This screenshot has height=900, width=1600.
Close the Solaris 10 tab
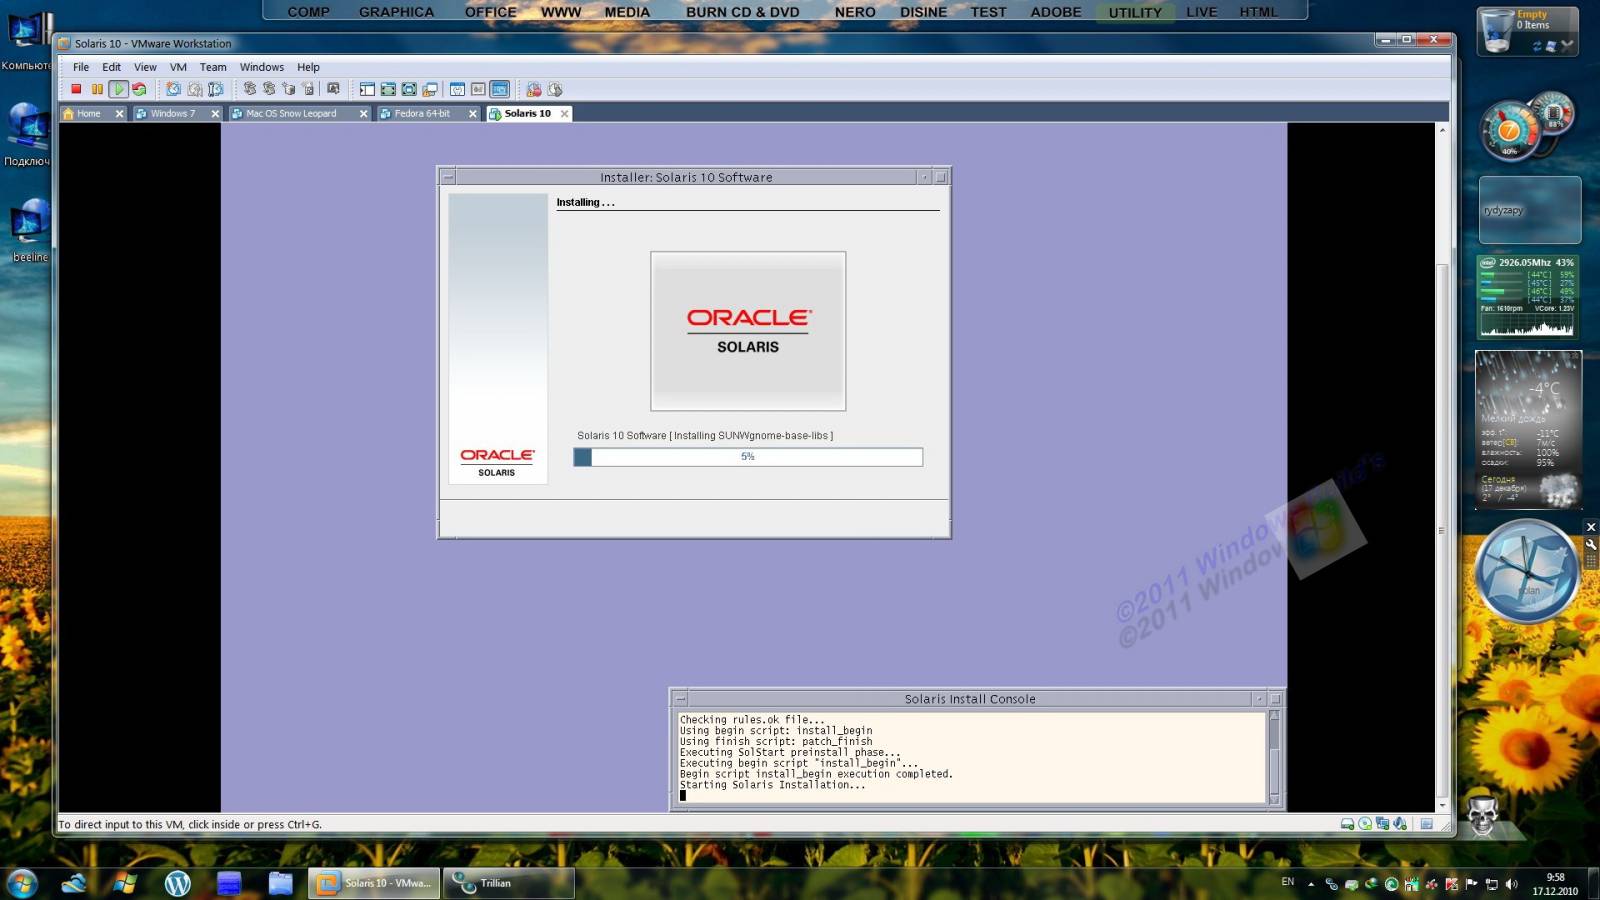click(565, 114)
